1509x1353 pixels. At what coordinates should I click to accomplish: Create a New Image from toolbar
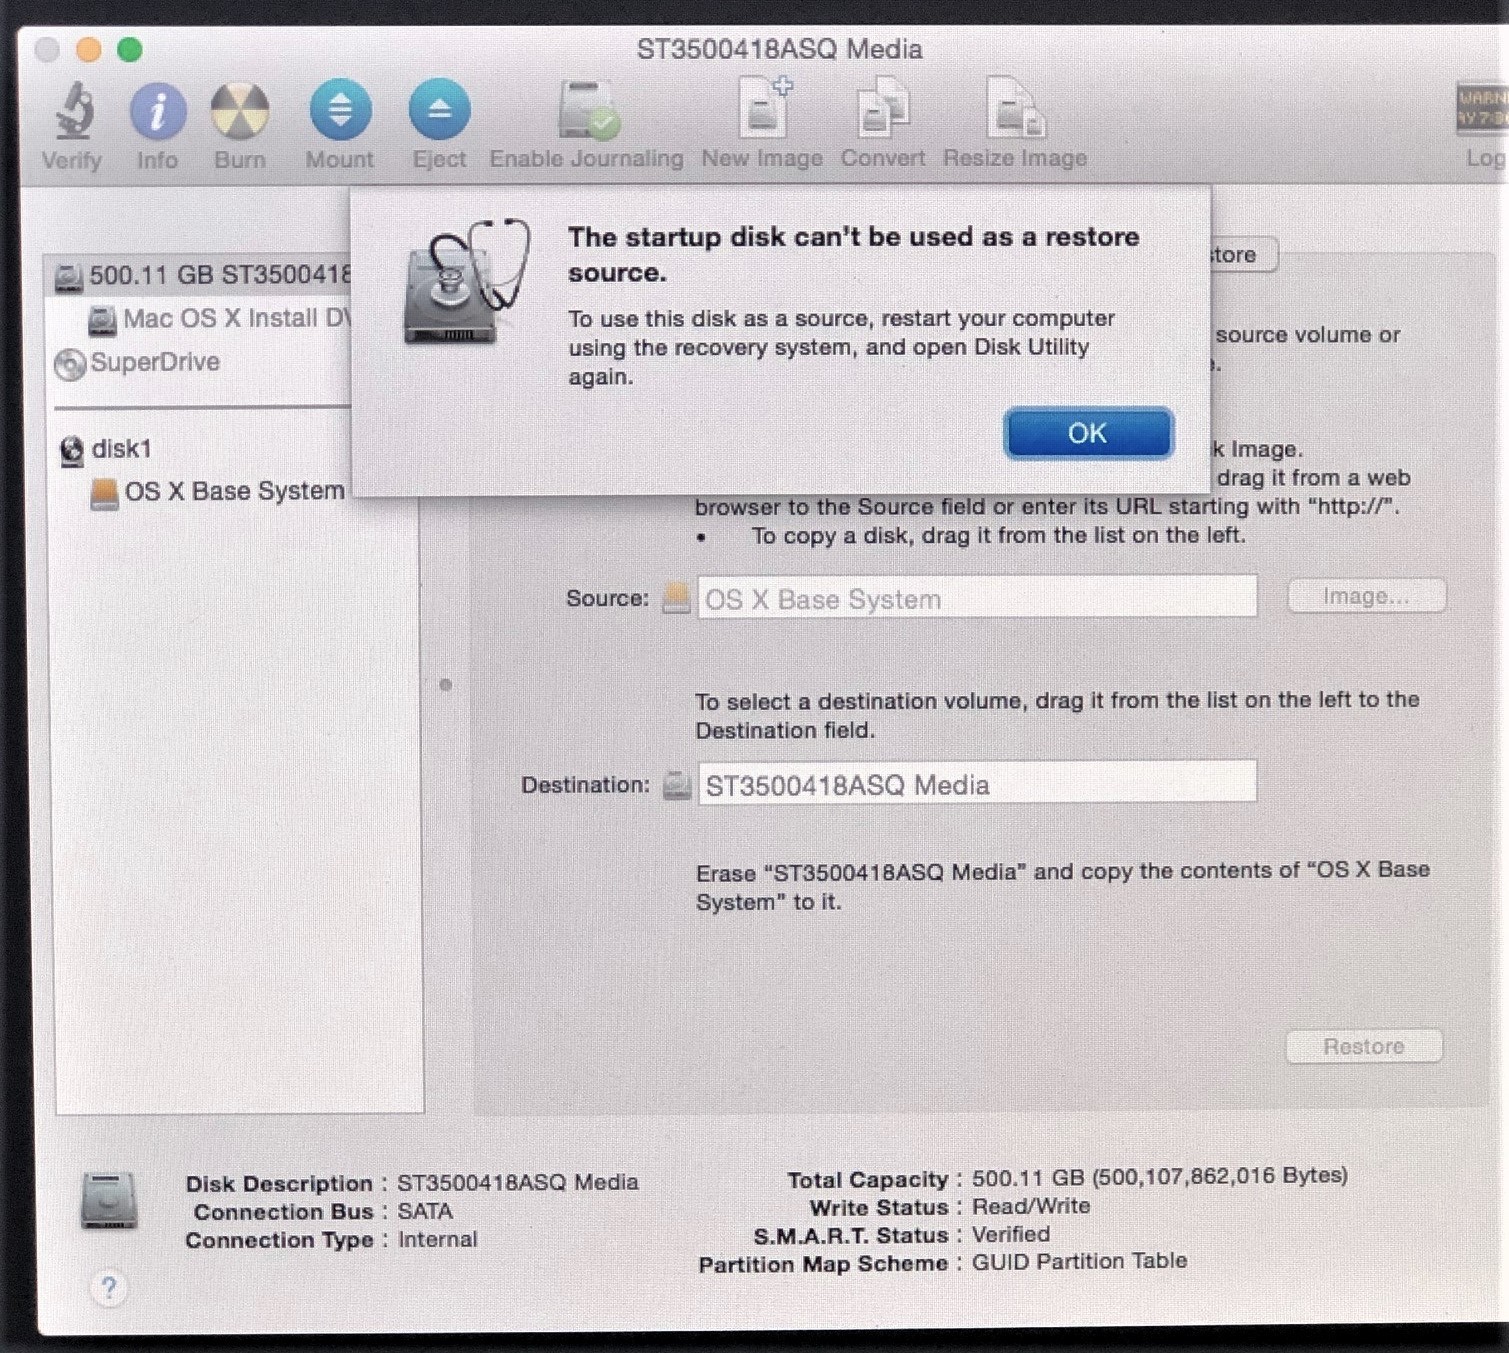763,108
